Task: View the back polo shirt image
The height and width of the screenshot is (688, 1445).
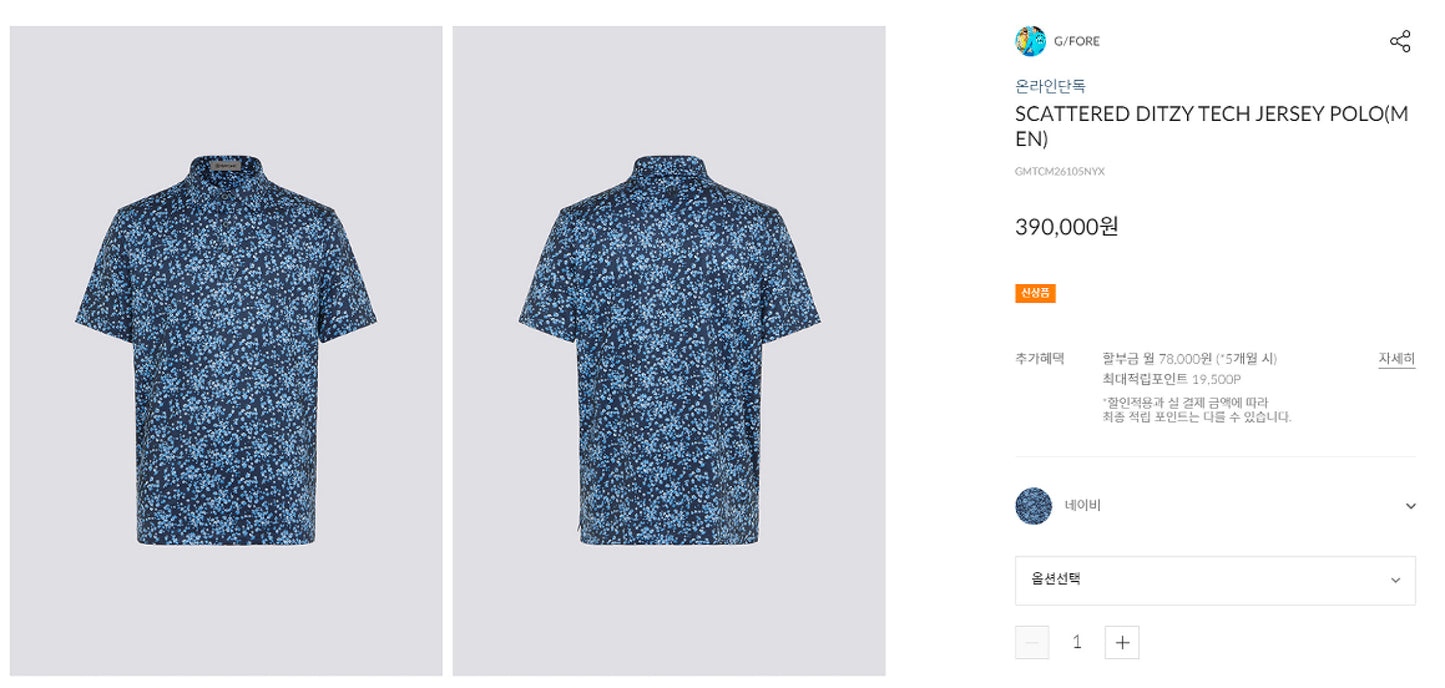Action: click(x=669, y=351)
